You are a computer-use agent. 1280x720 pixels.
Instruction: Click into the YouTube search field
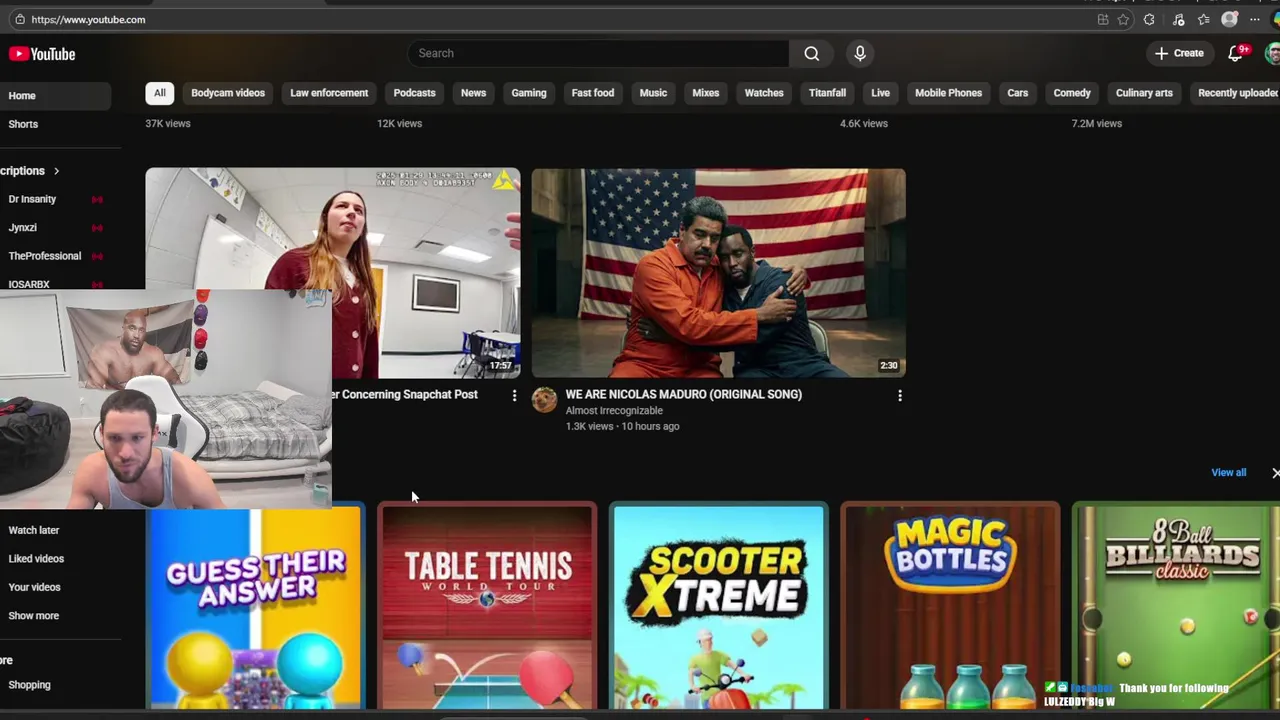point(598,53)
